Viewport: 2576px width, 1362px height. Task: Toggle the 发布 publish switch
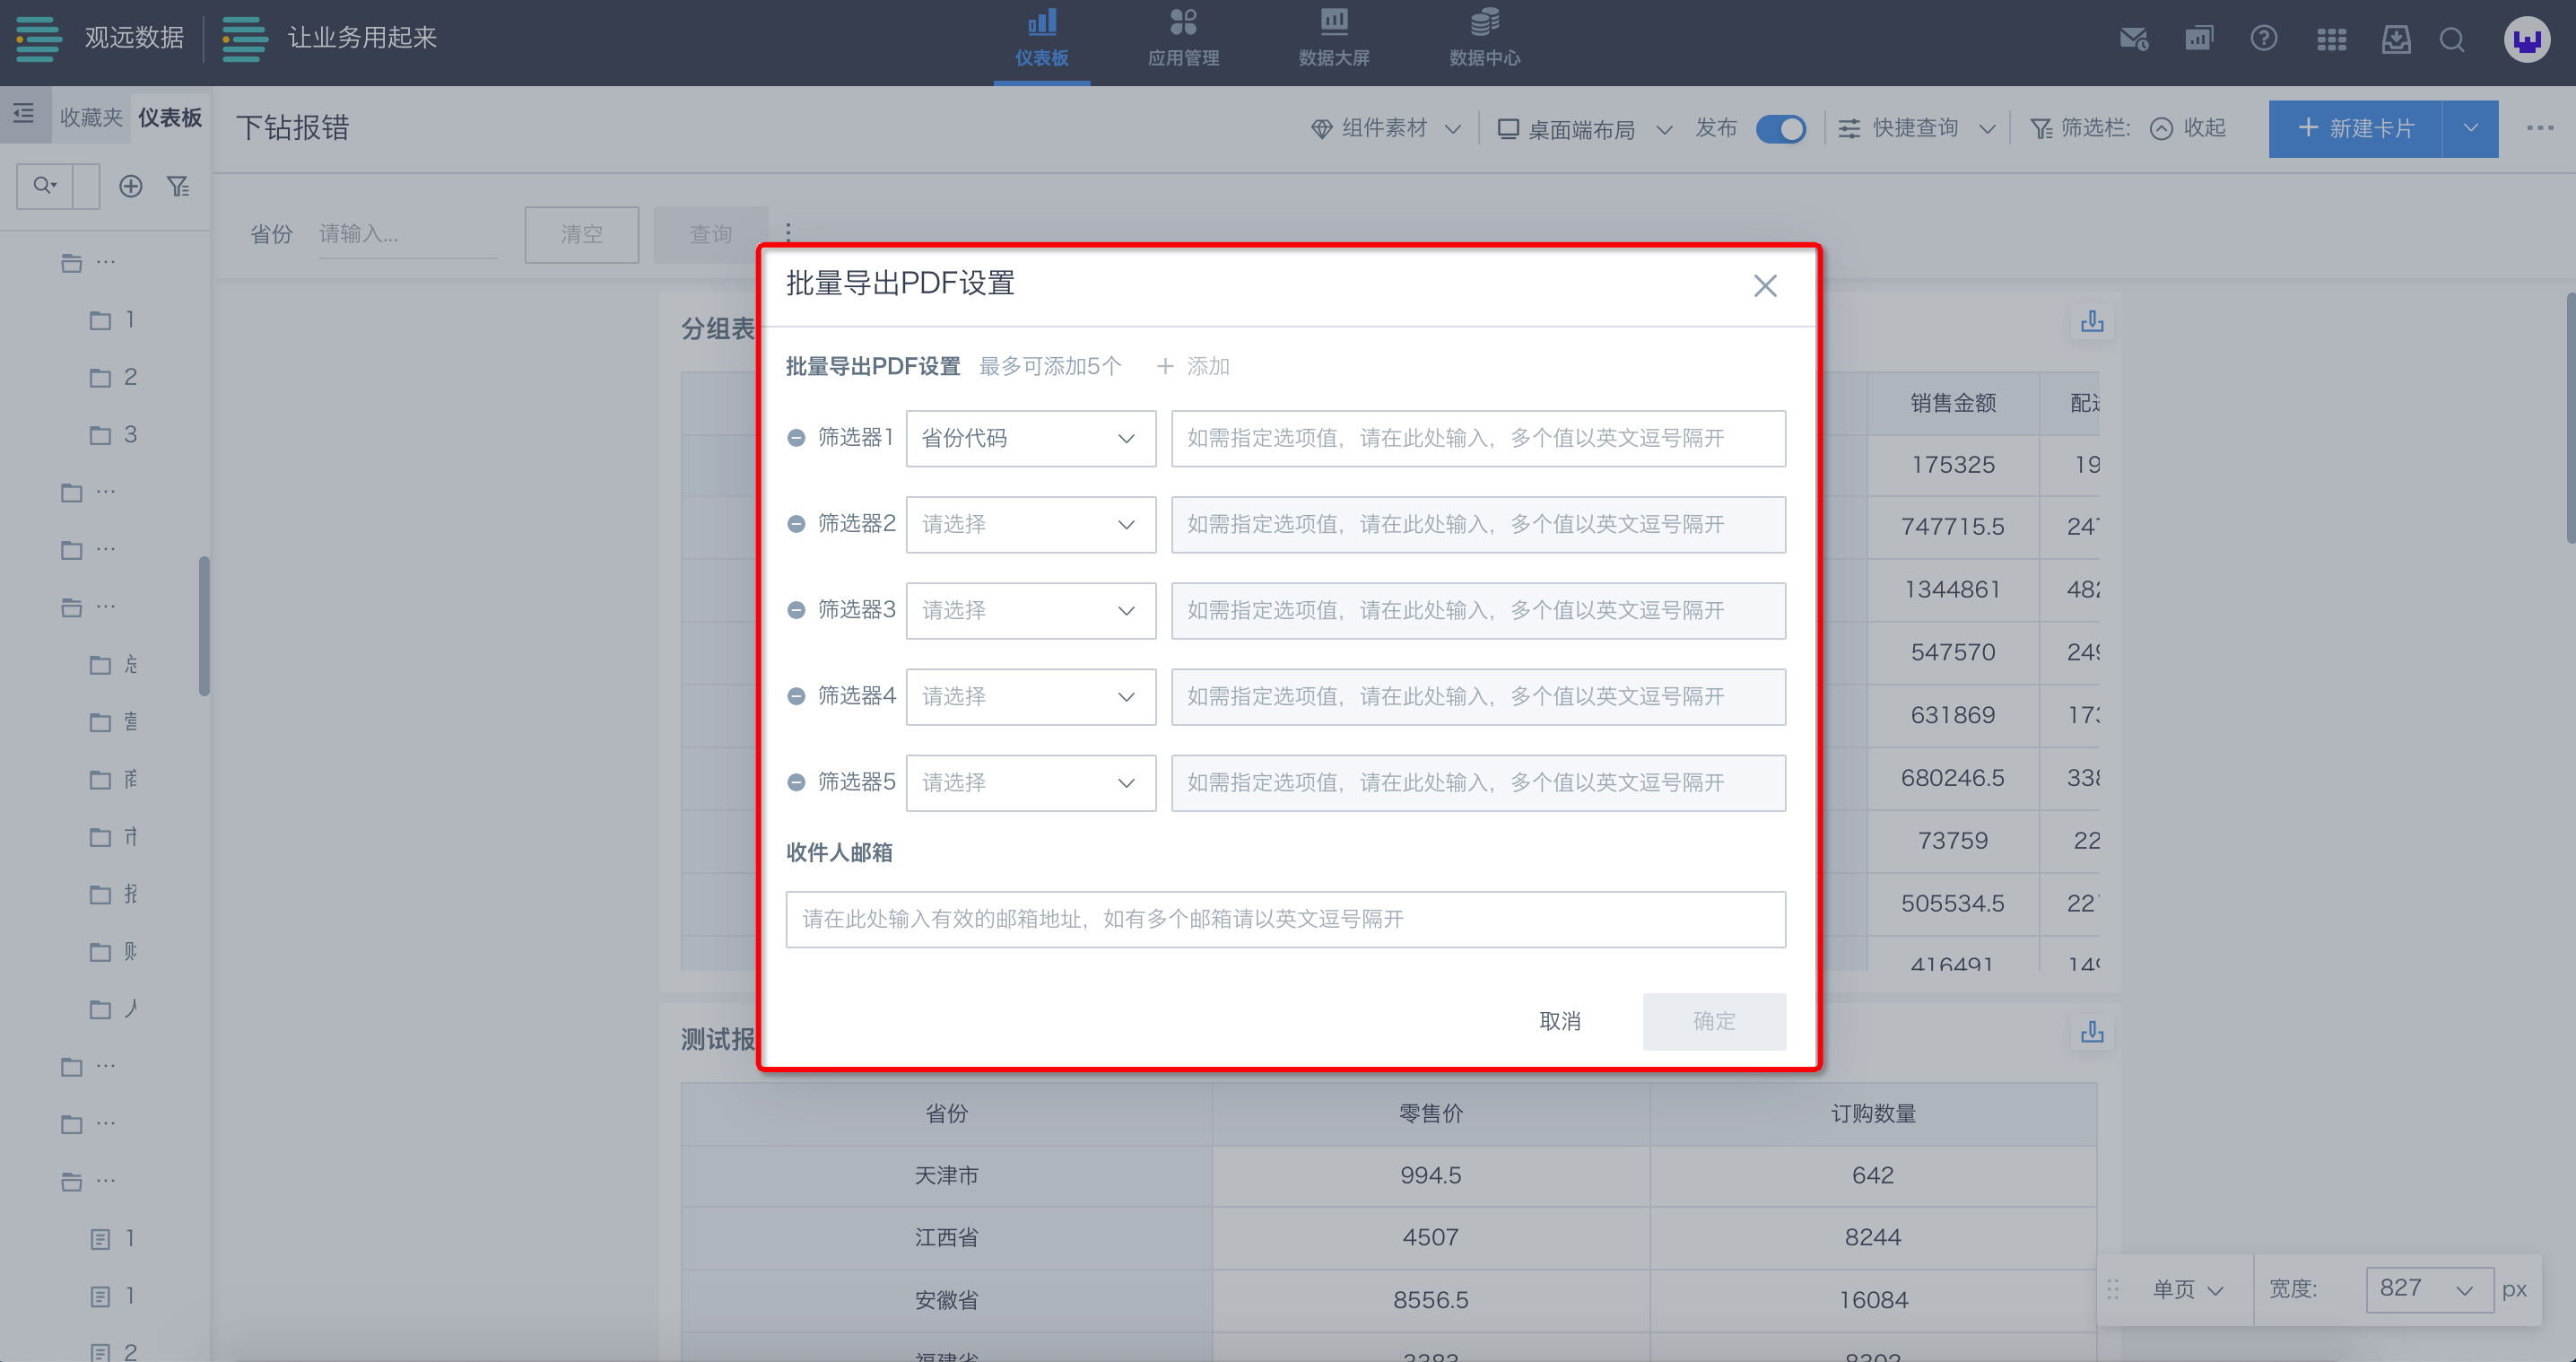coord(1781,129)
